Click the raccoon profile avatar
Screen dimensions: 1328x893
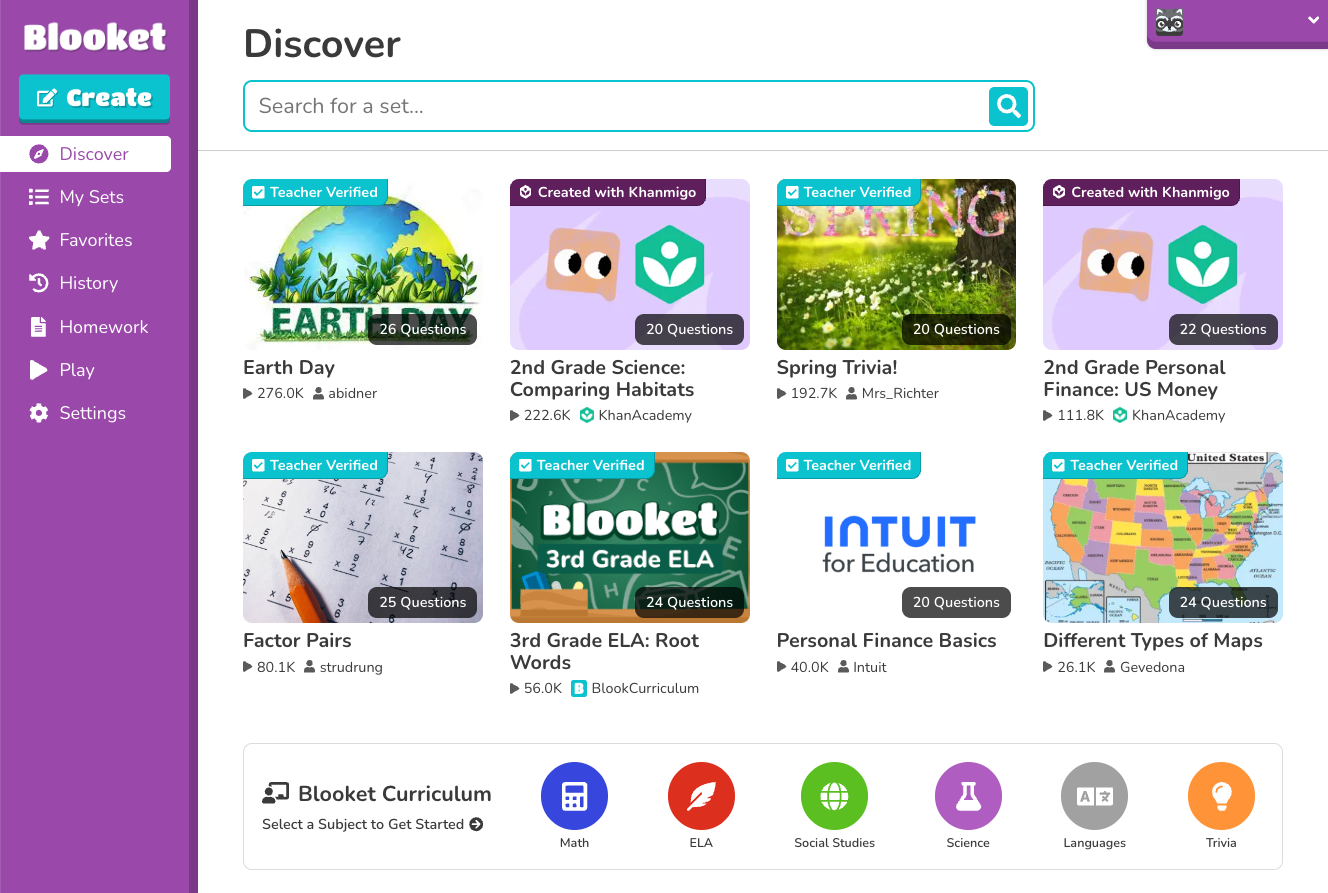pyautogui.click(x=1170, y=21)
